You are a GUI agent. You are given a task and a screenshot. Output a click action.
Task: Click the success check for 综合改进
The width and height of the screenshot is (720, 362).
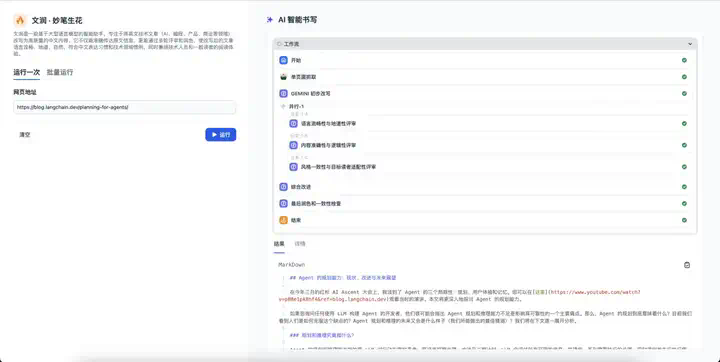click(684, 187)
